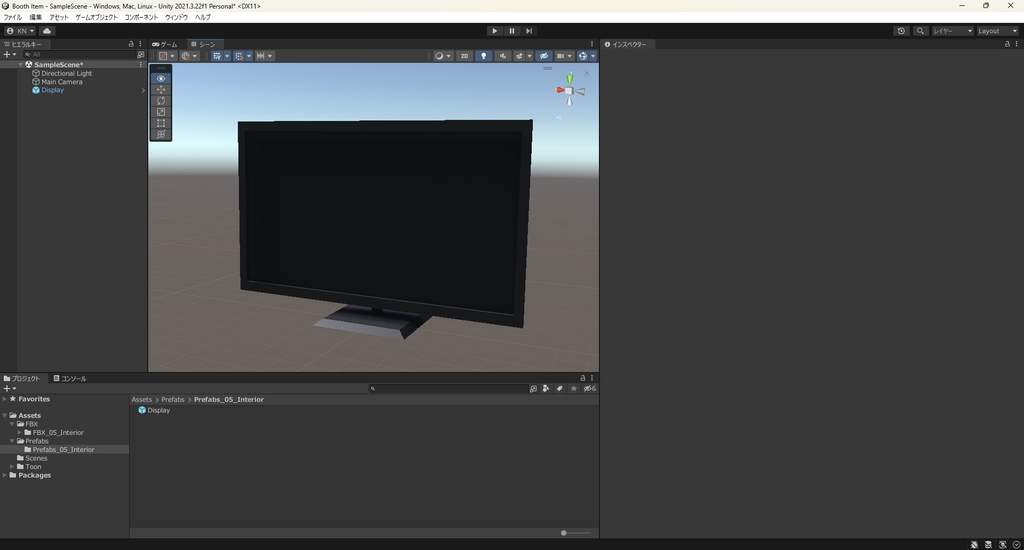Open Undo History in top toolbar
The width and height of the screenshot is (1024, 550).
pos(901,31)
